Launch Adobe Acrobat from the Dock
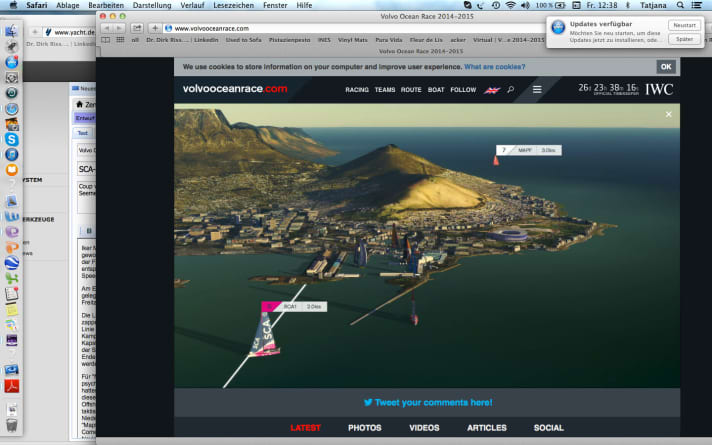The image size is (712, 445). (11, 386)
